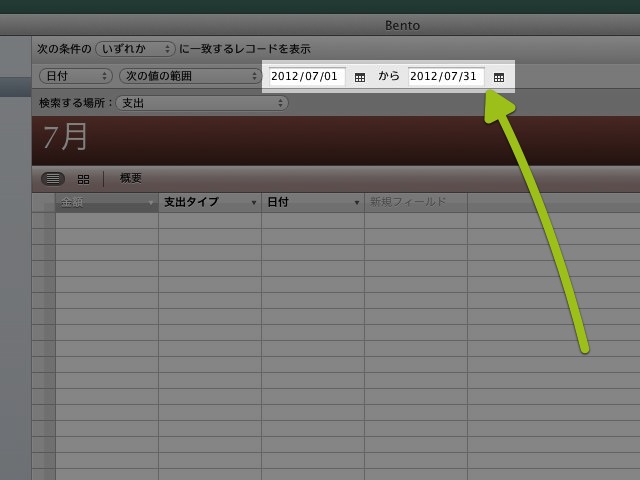
Task: Open calendar picker for start date 2012/07/01
Action: pyautogui.click(x=360, y=77)
